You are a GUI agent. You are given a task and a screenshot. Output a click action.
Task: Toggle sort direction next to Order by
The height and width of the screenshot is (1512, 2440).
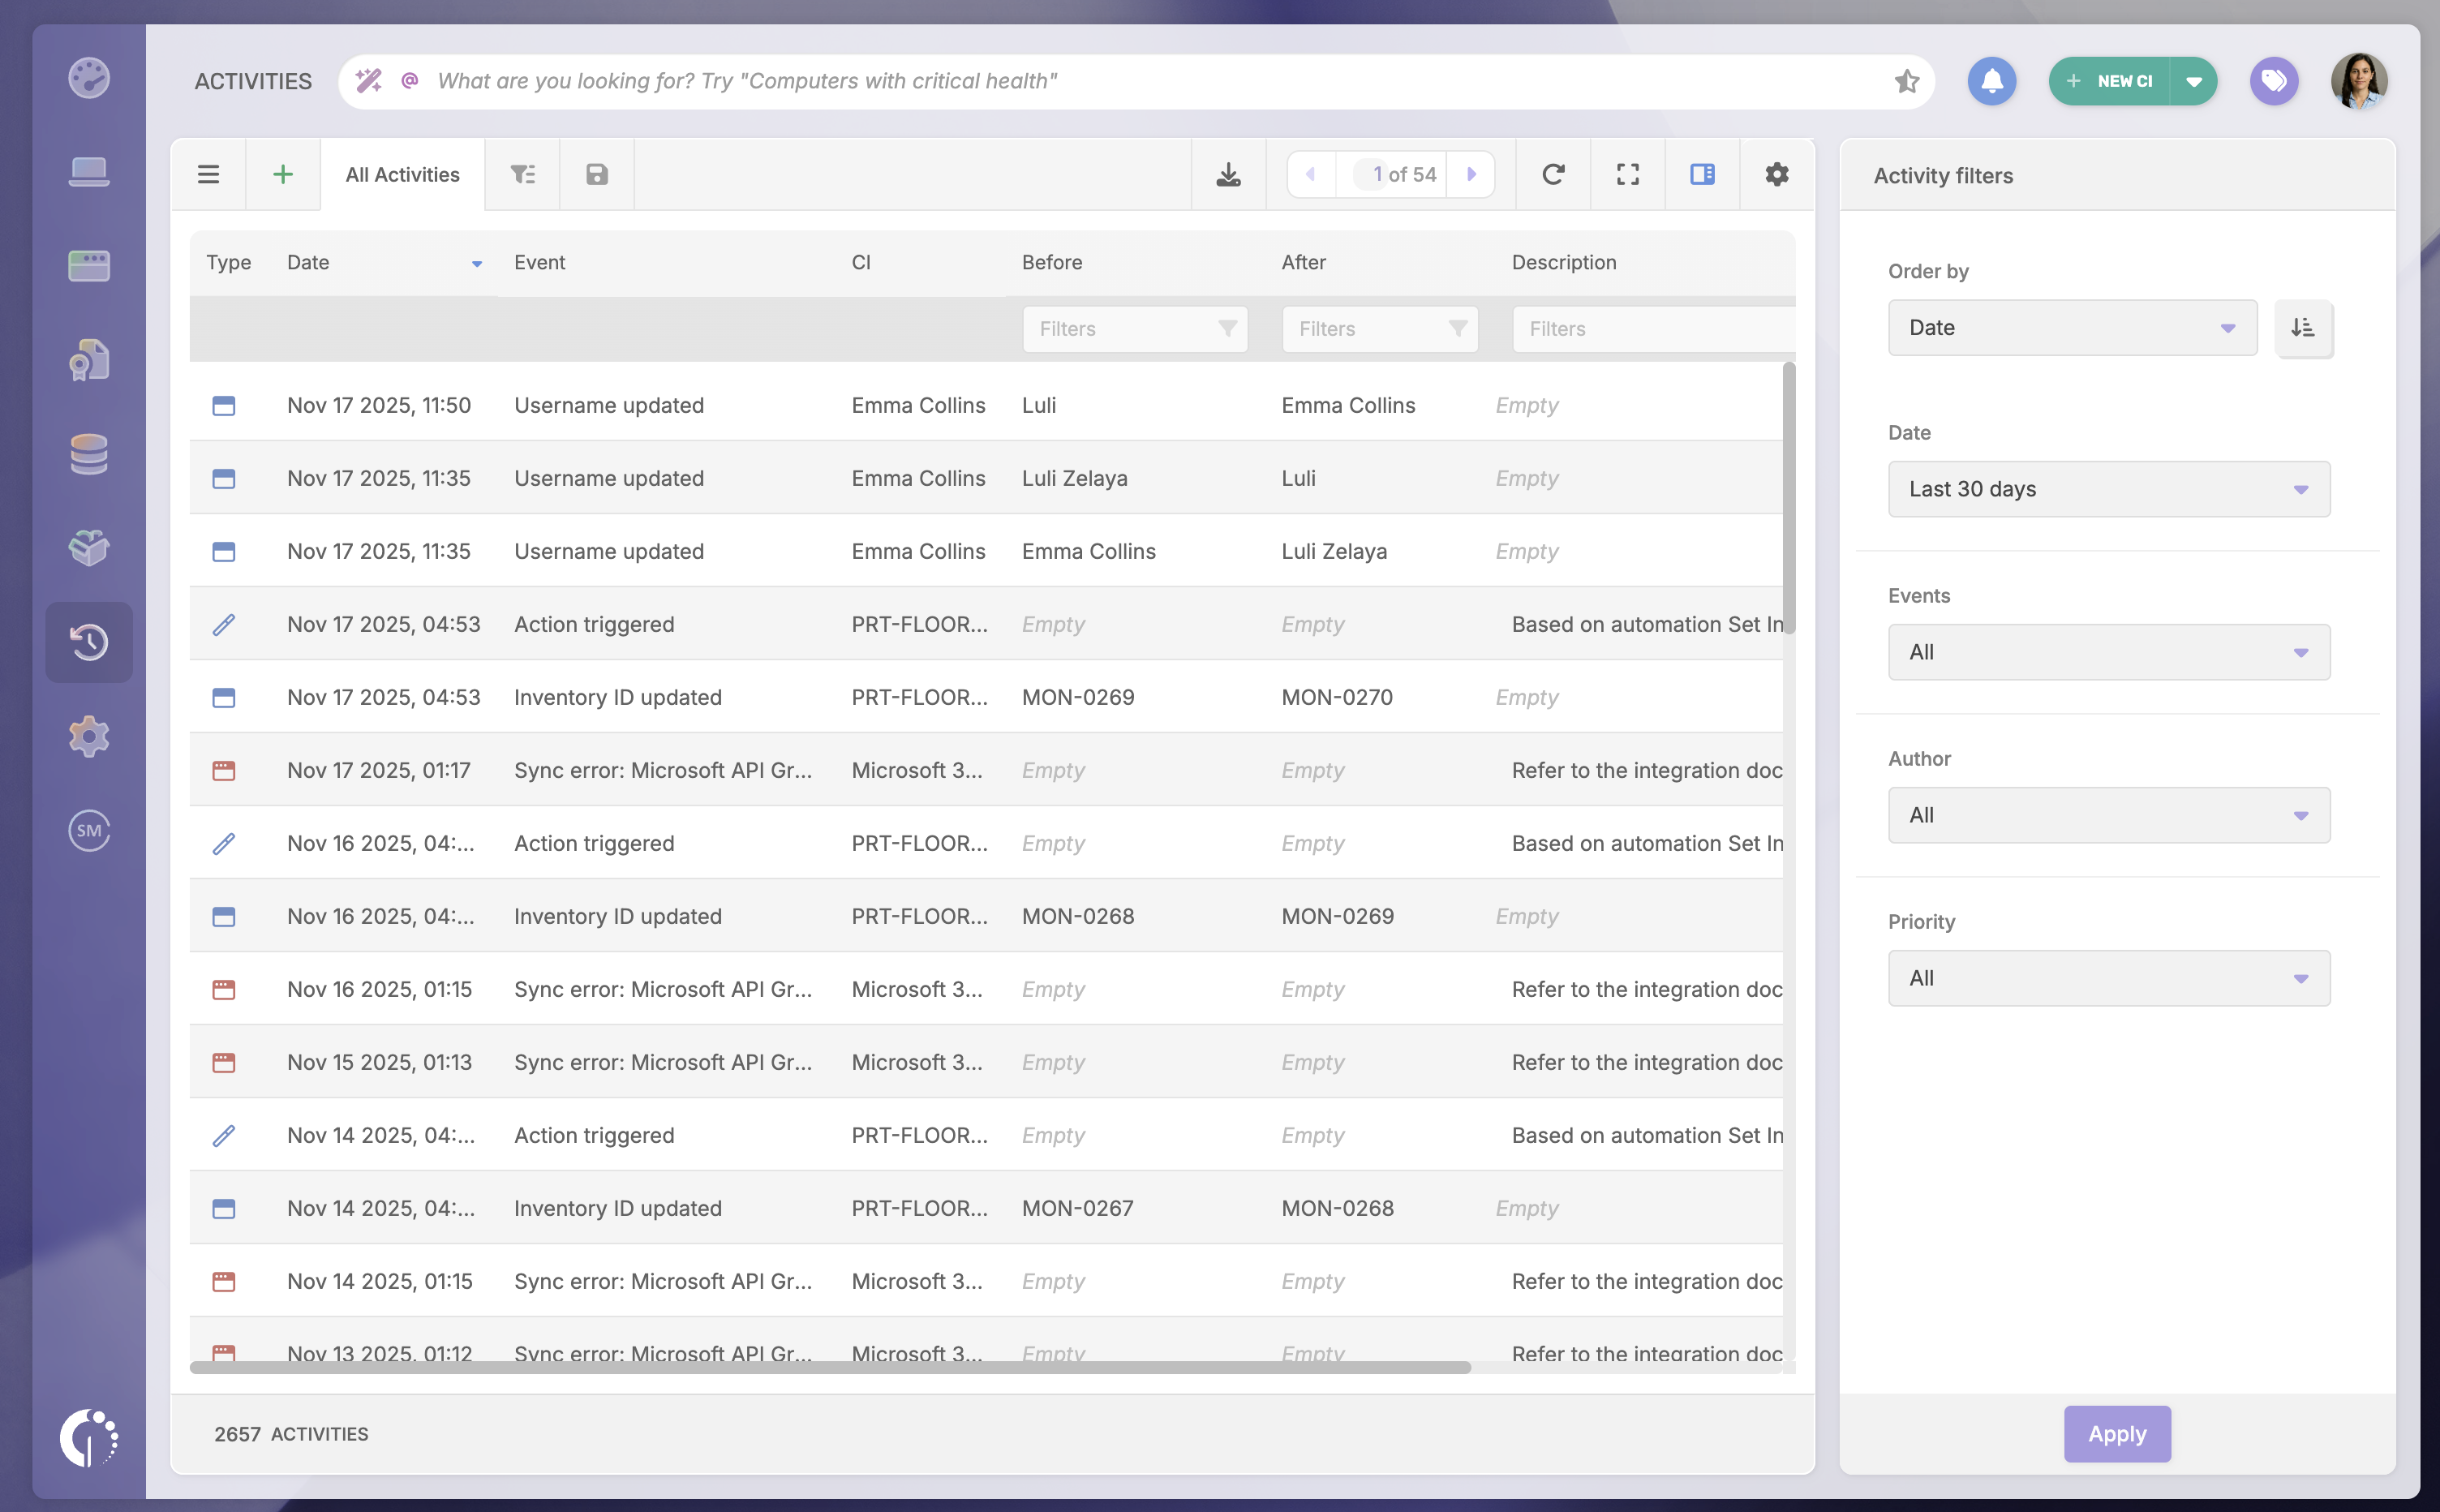coord(2304,327)
